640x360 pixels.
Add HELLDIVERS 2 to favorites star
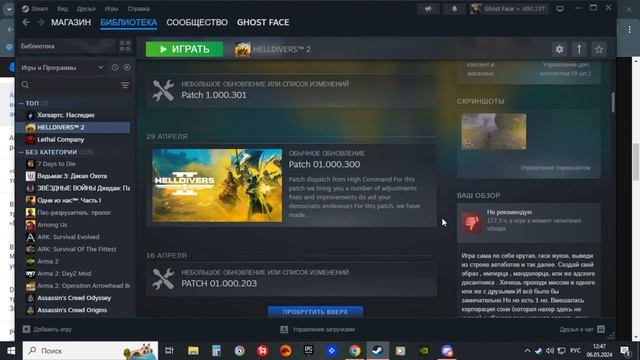(x=599, y=49)
